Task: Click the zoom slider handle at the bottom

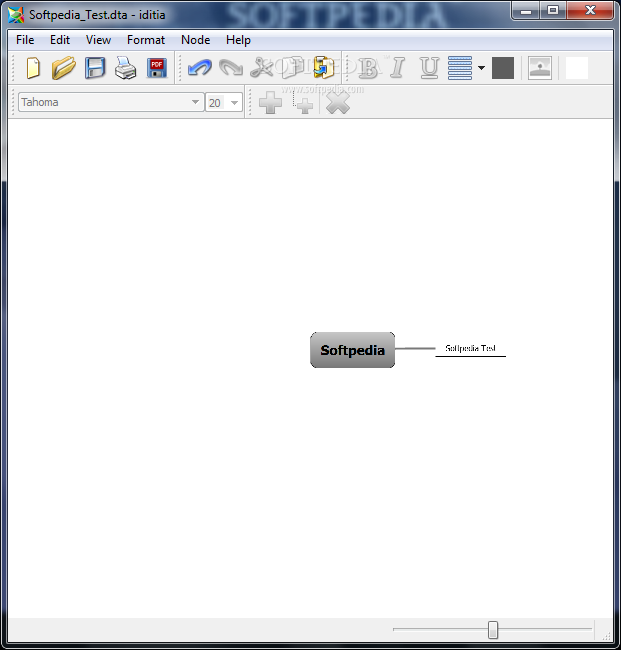Action: pyautogui.click(x=493, y=630)
